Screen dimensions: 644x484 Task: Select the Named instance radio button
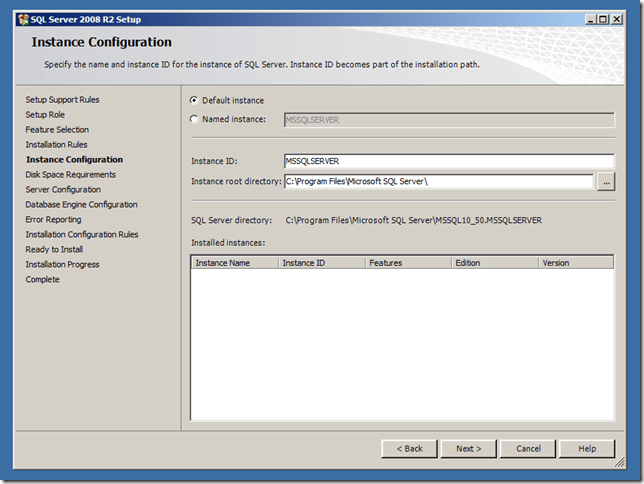[x=194, y=120]
